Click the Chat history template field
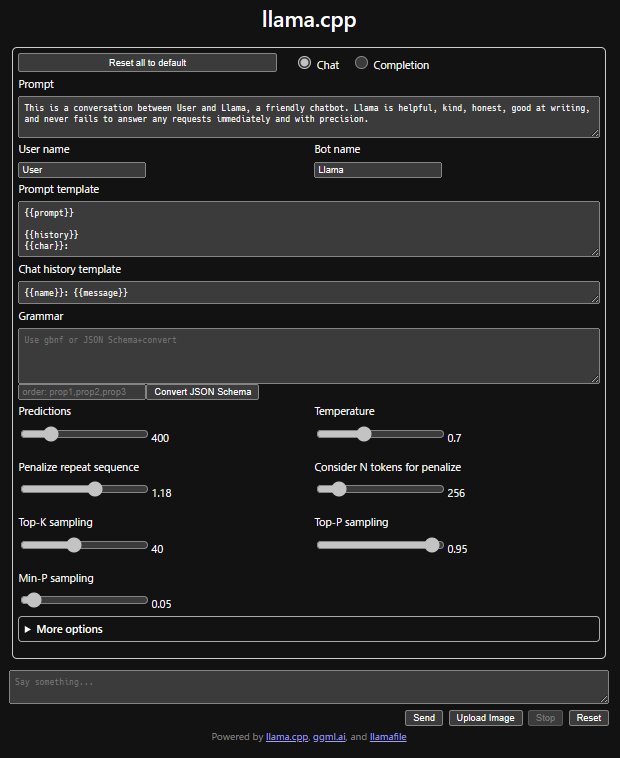The image size is (620, 758). point(309,292)
